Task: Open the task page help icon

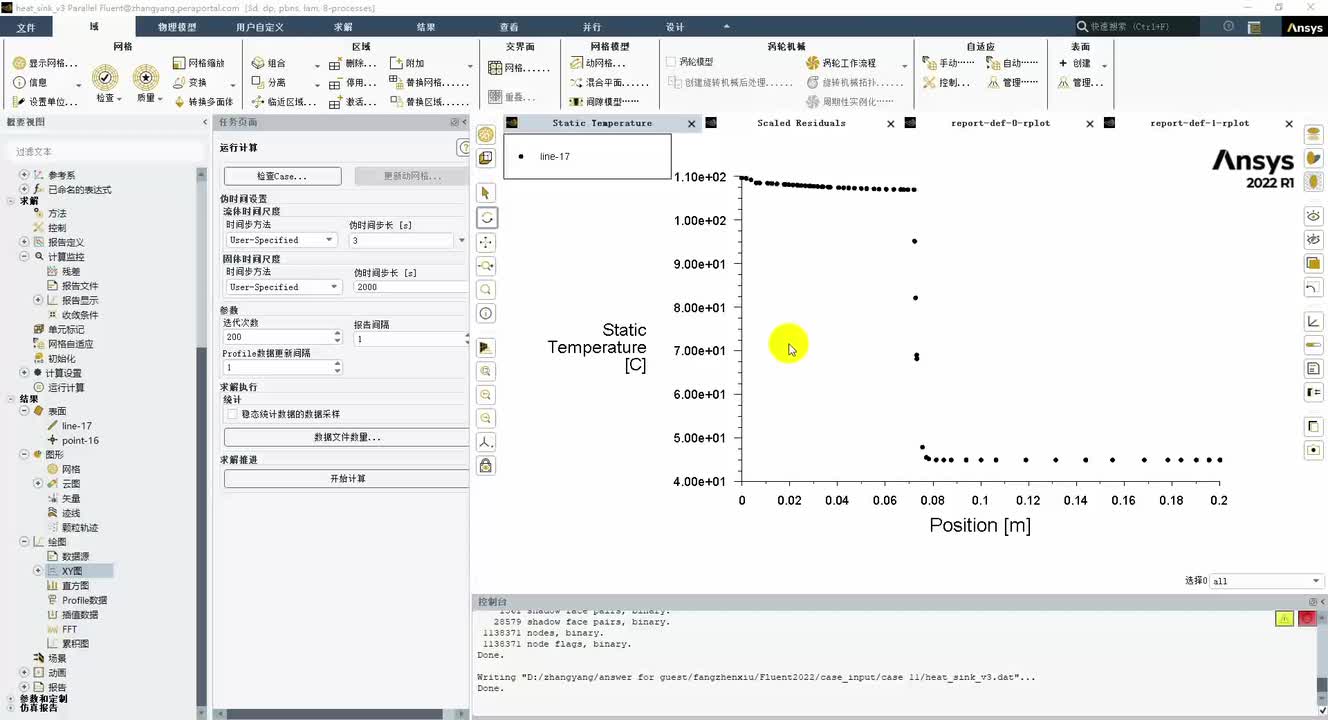Action: point(464,148)
